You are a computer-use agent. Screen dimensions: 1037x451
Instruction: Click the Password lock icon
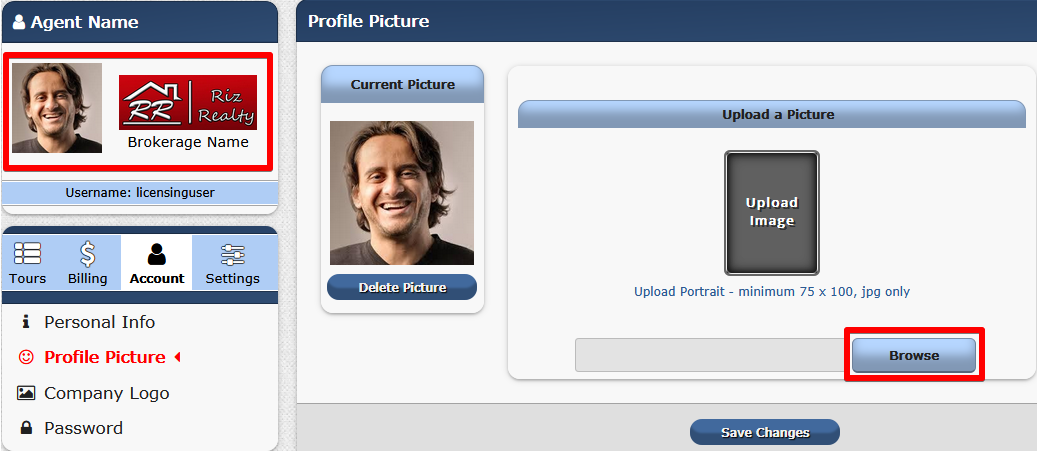click(26, 428)
